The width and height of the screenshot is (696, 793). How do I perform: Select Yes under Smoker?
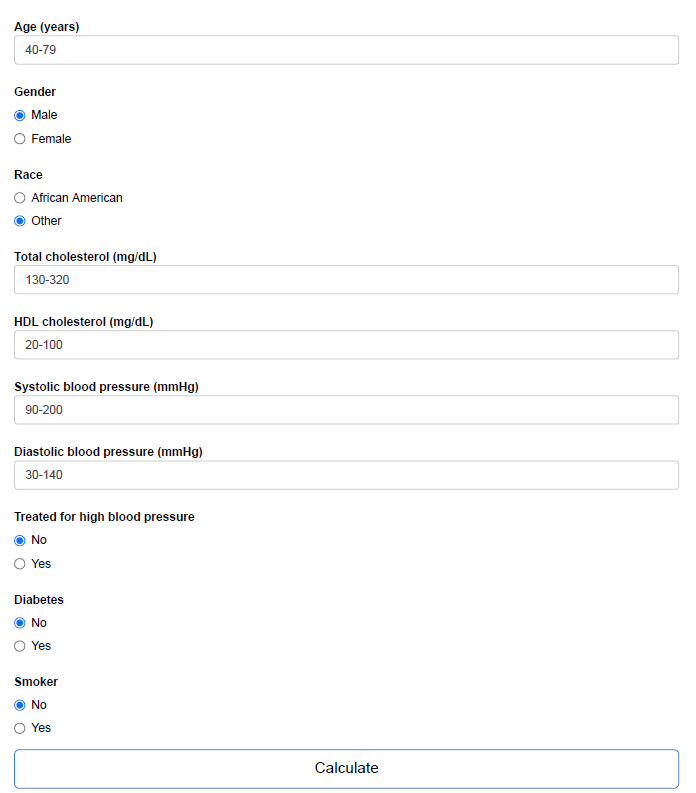pyautogui.click(x=20, y=728)
